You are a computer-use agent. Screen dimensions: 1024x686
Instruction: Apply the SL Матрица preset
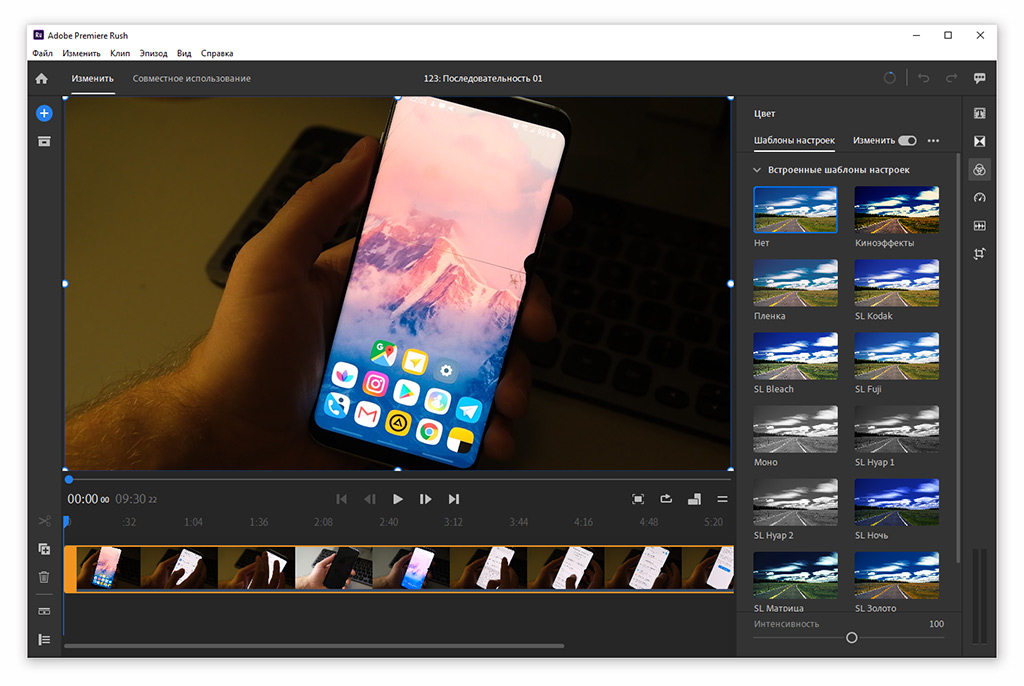pyautogui.click(x=795, y=576)
